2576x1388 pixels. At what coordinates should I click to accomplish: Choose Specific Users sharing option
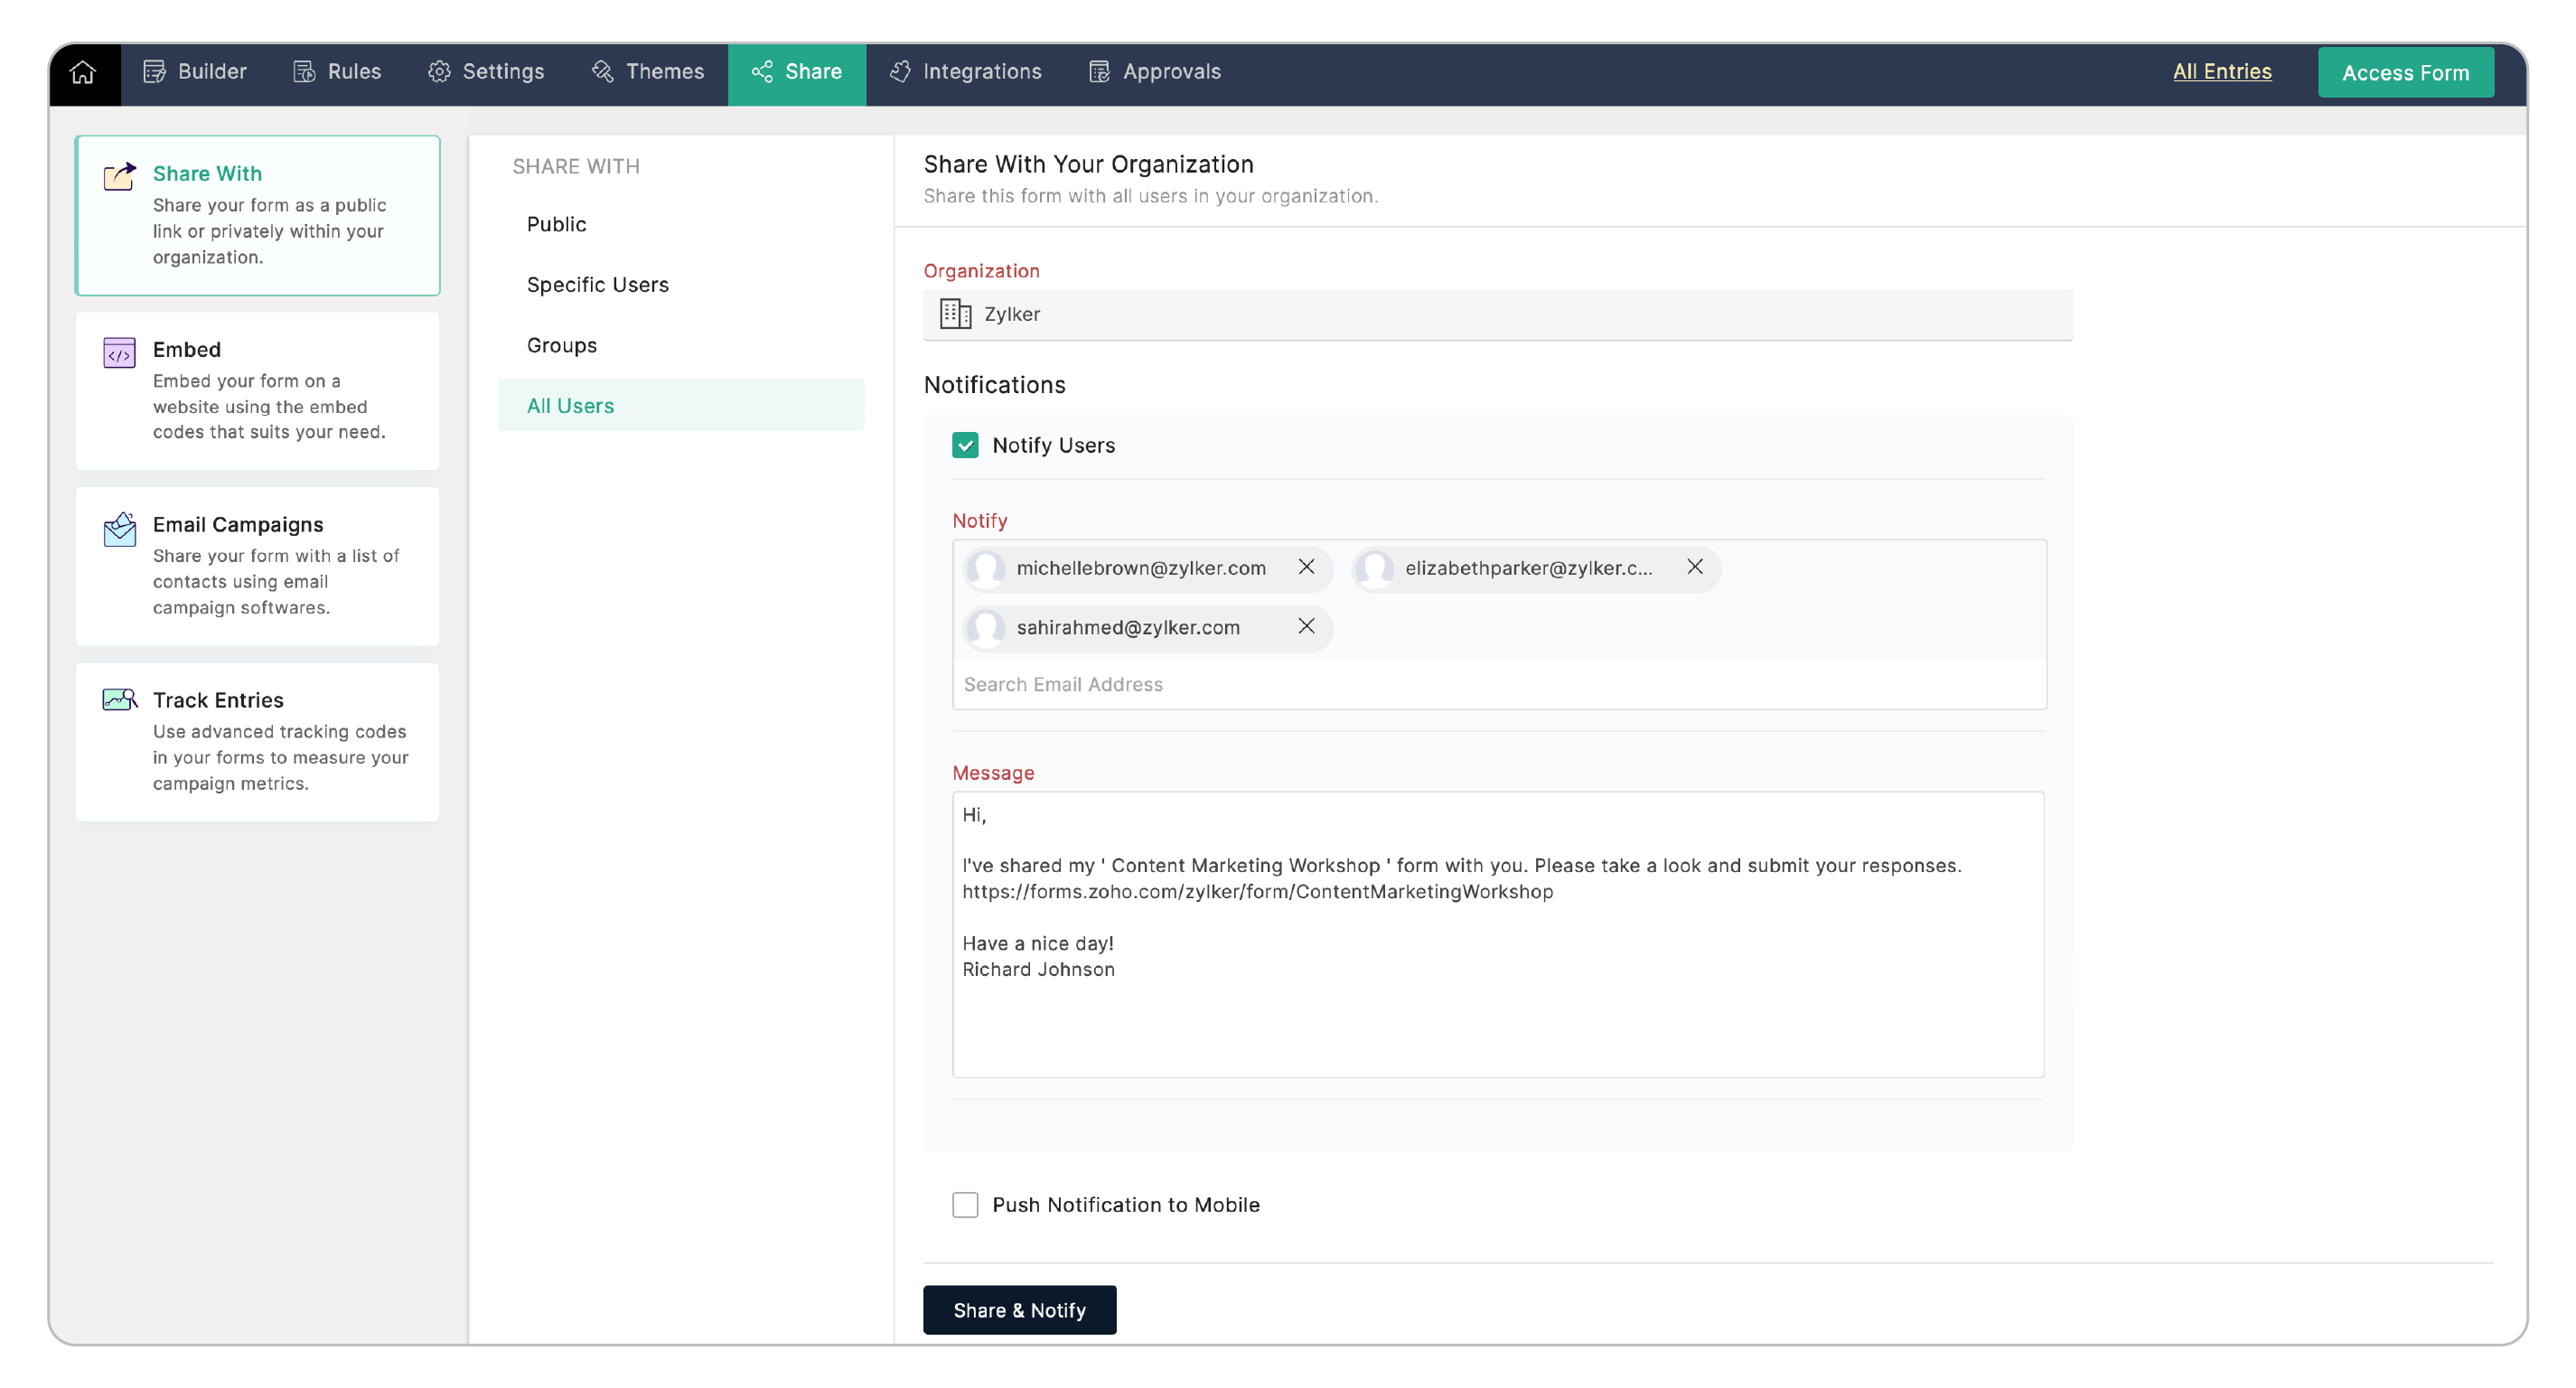(598, 285)
